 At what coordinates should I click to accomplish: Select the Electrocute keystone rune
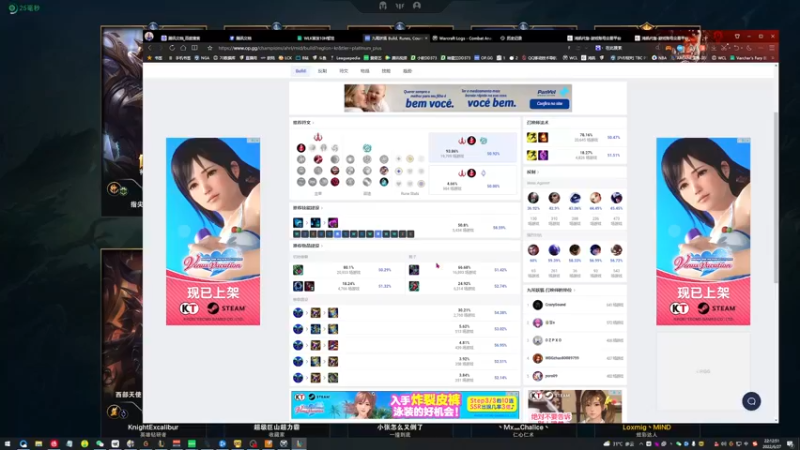[x=301, y=148]
